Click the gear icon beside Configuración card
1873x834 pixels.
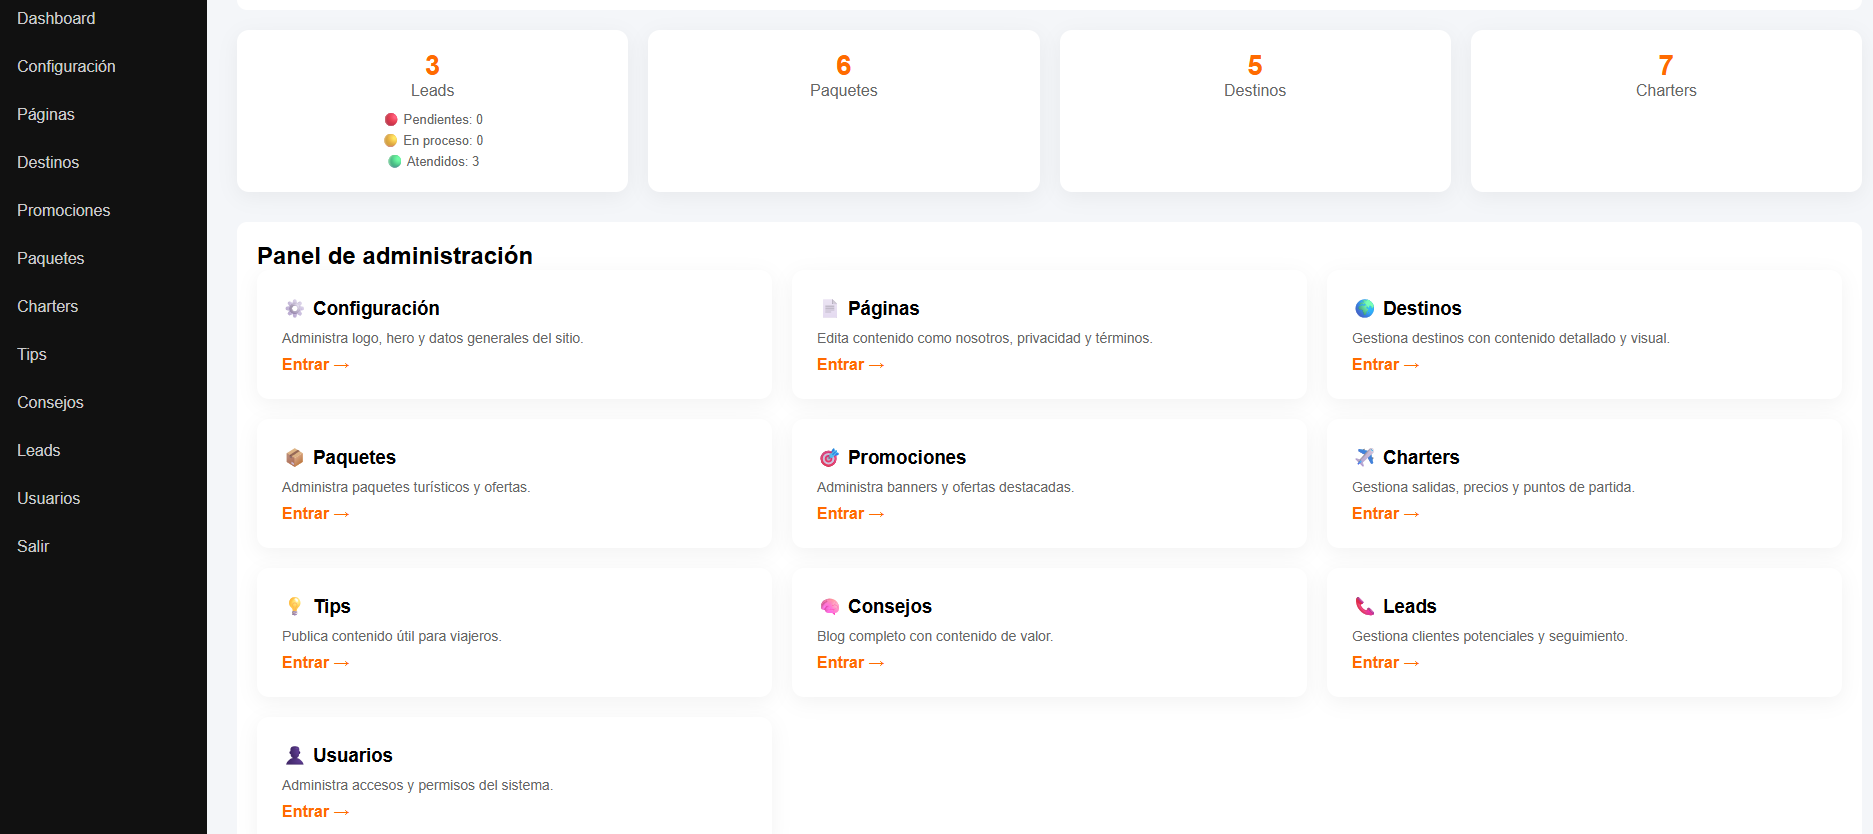[x=294, y=308]
